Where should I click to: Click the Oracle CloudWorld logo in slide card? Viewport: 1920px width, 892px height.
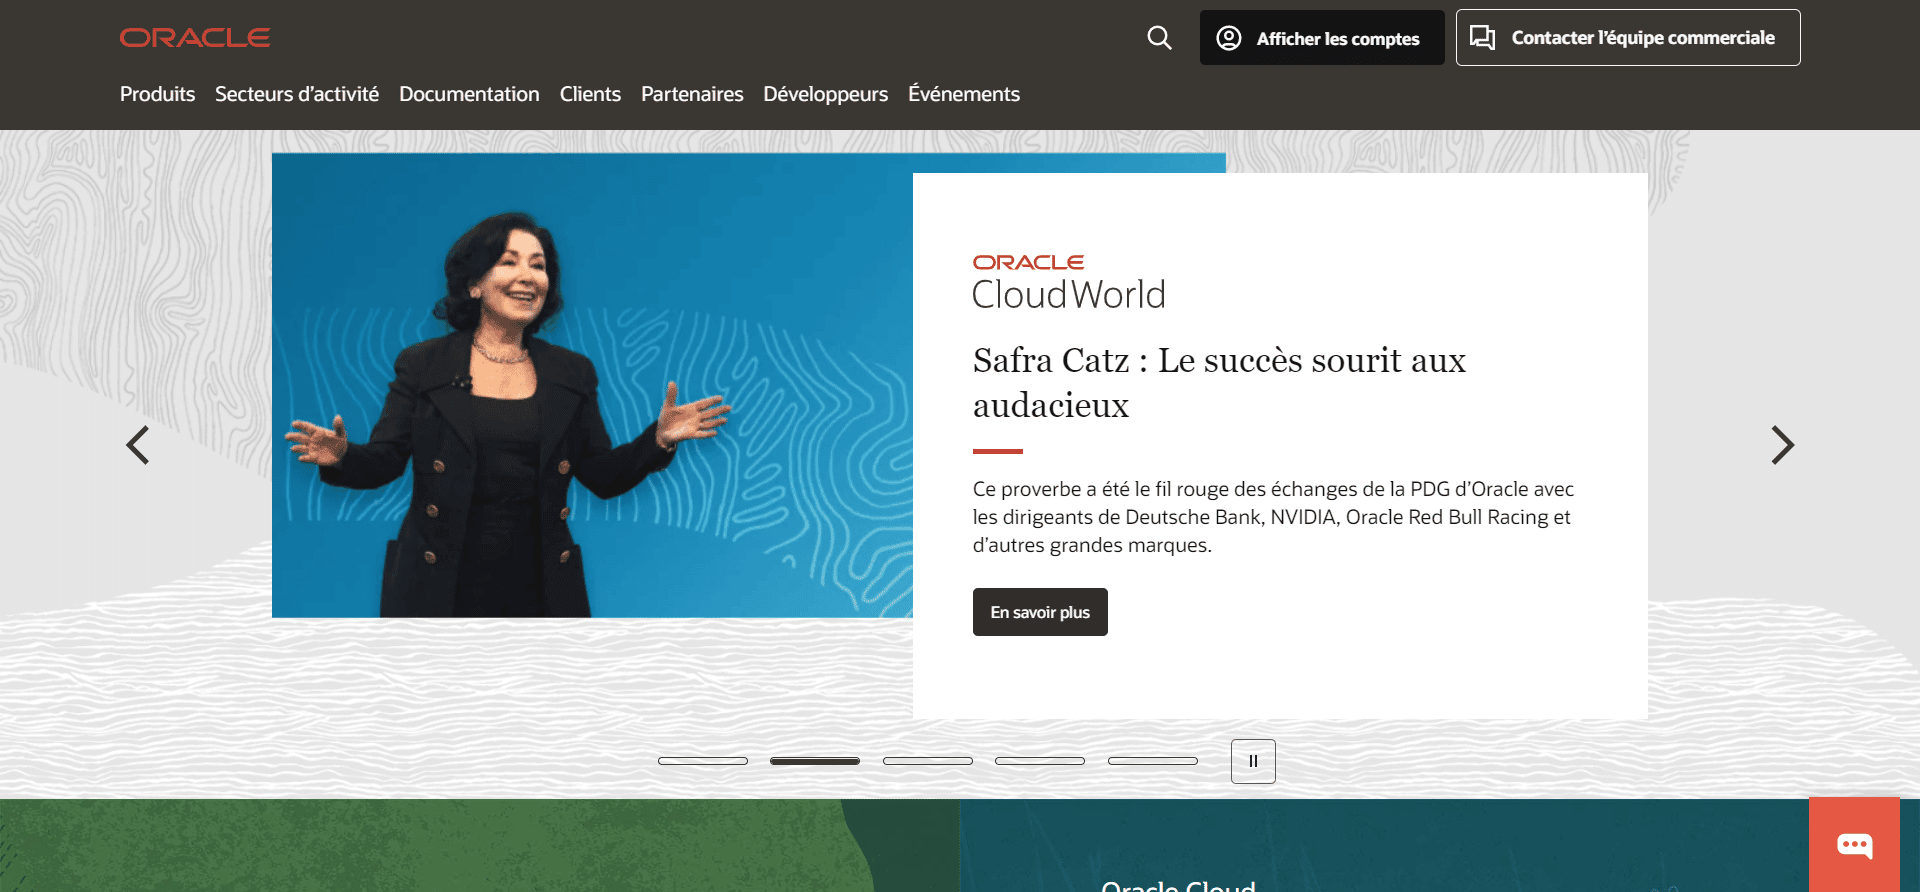[1069, 283]
